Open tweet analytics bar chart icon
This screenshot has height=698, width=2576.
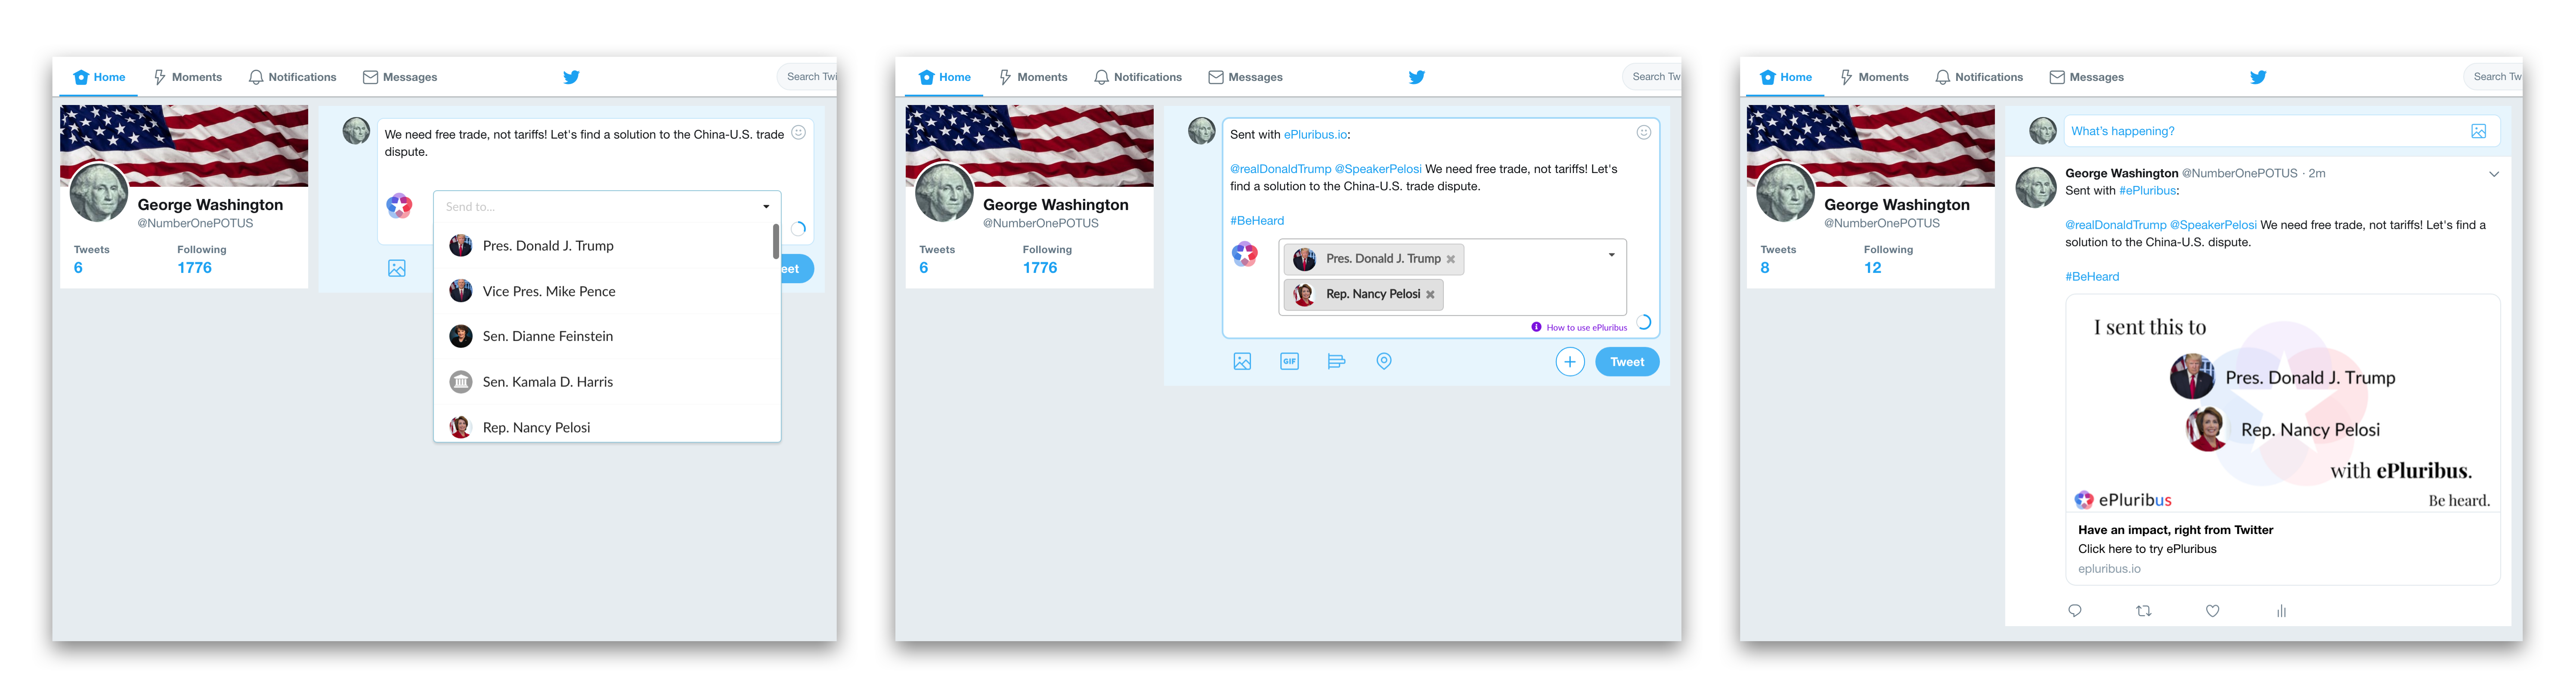(2281, 611)
